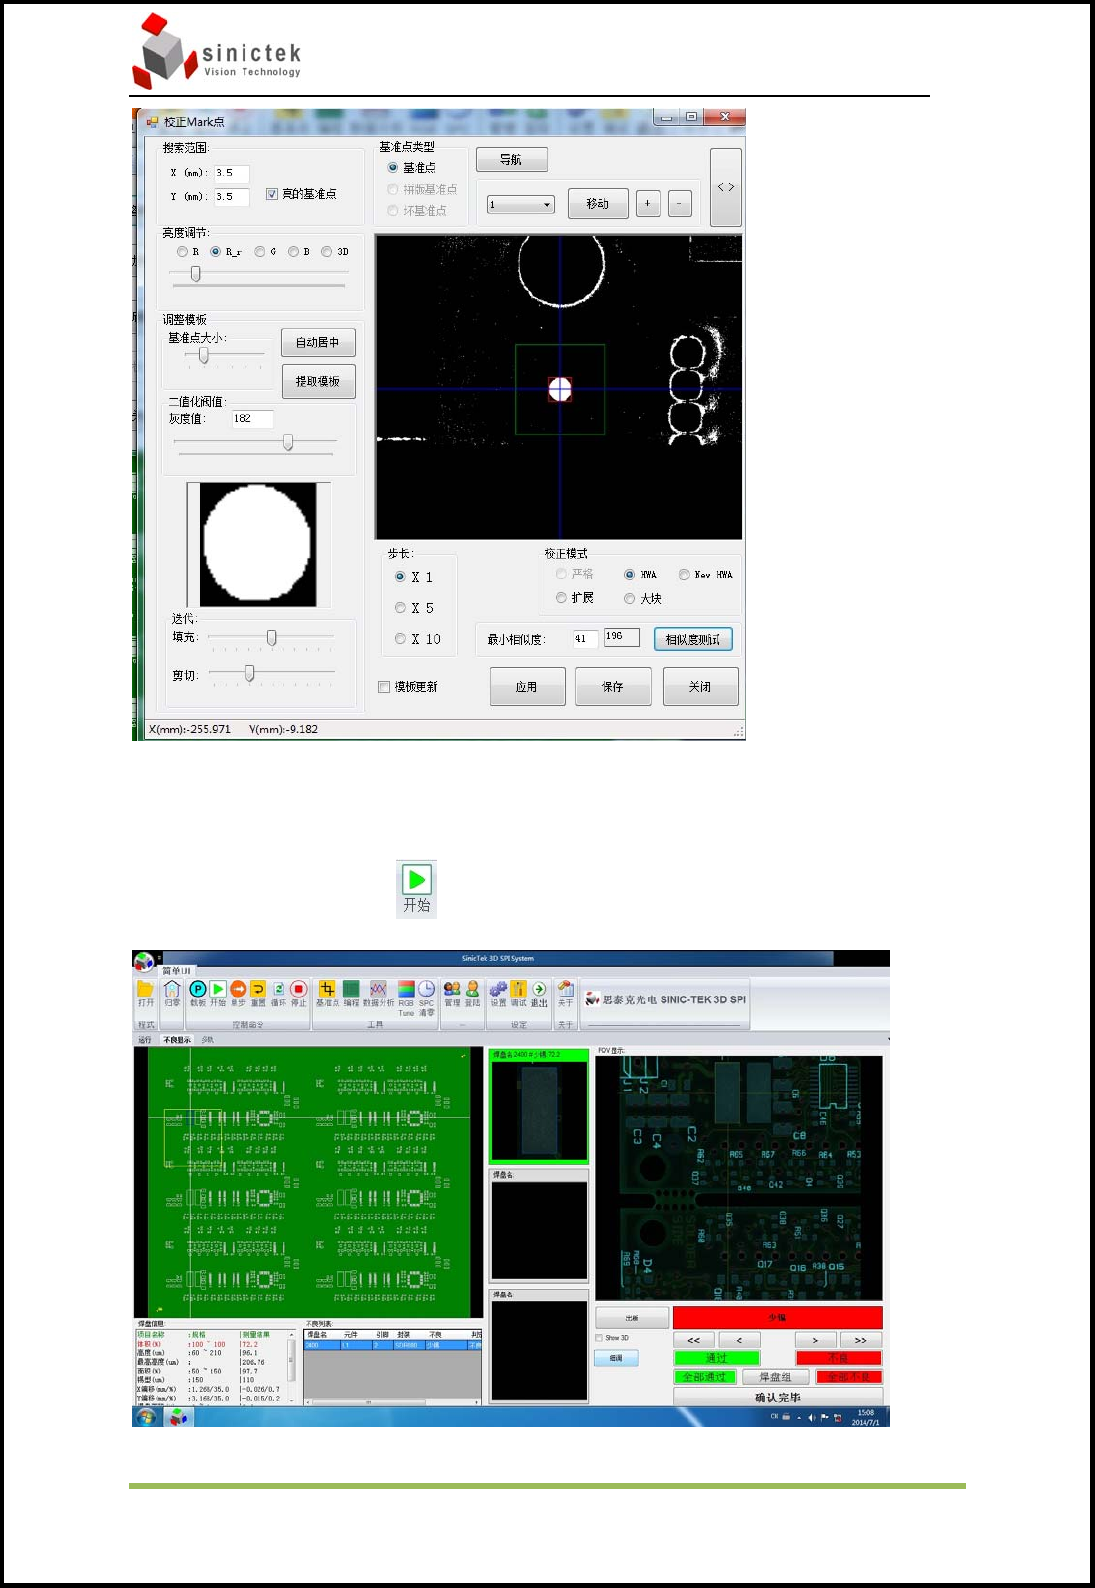1095x1588 pixels.
Task: Select the 3D brightness radio button
Action: tap(327, 252)
